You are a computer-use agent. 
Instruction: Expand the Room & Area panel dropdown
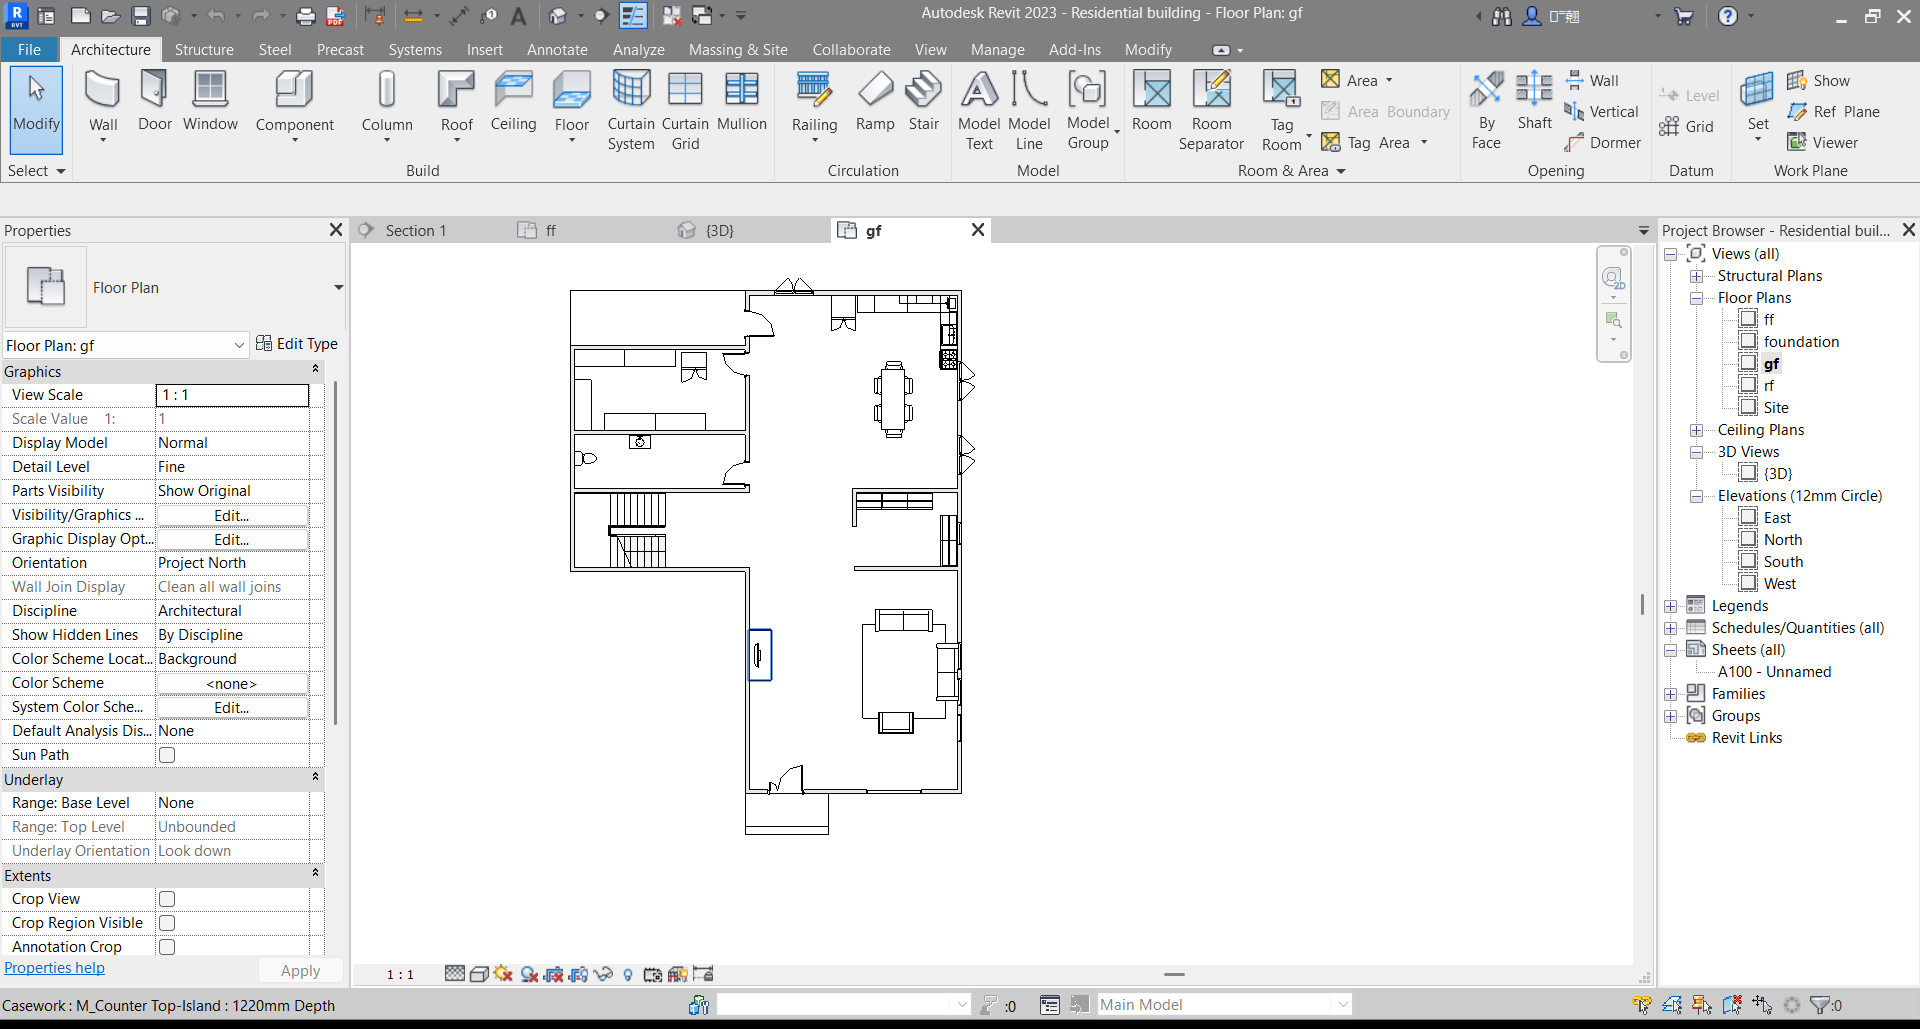pyautogui.click(x=1291, y=170)
